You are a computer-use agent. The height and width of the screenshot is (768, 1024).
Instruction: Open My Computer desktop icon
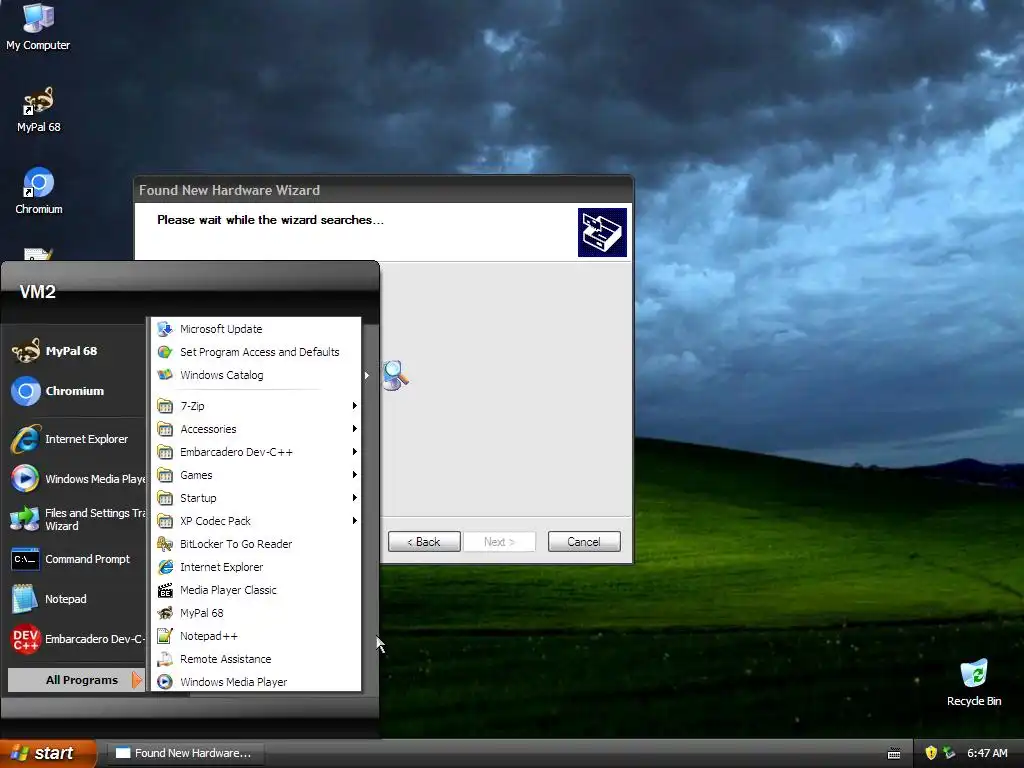[x=38, y=26]
